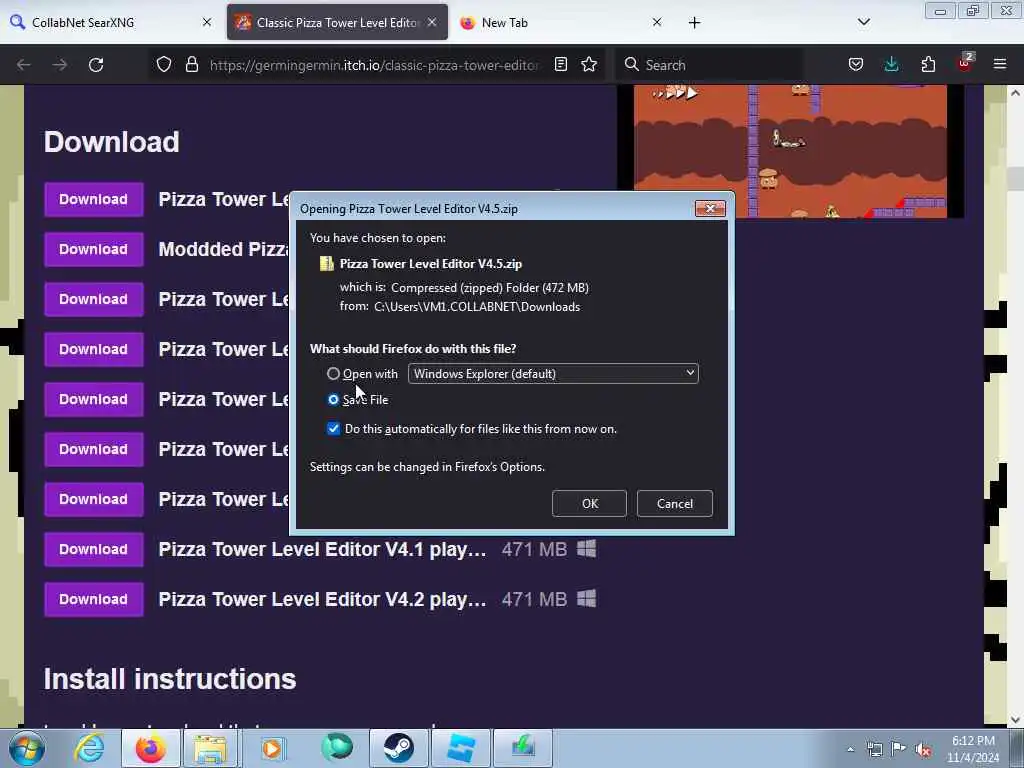Cancel the file opening dialog
1024x768 pixels.
click(x=675, y=504)
